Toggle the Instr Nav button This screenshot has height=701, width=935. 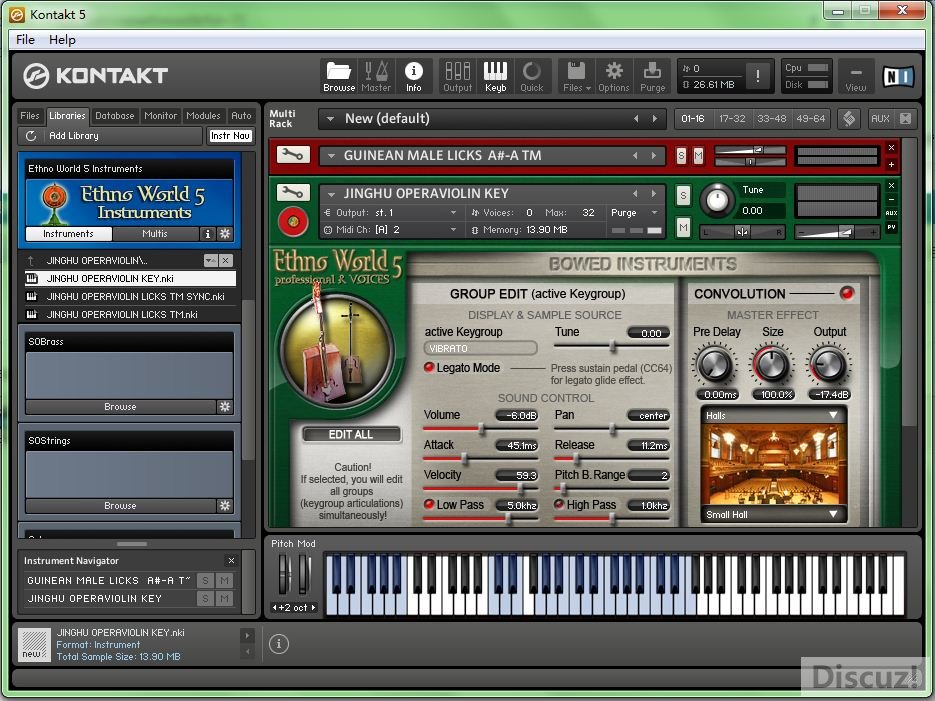point(230,136)
